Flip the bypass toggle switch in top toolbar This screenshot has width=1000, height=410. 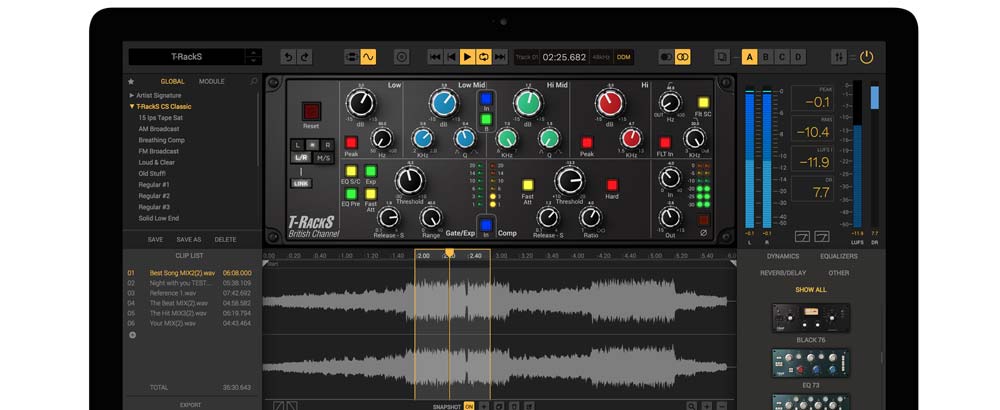pos(666,57)
